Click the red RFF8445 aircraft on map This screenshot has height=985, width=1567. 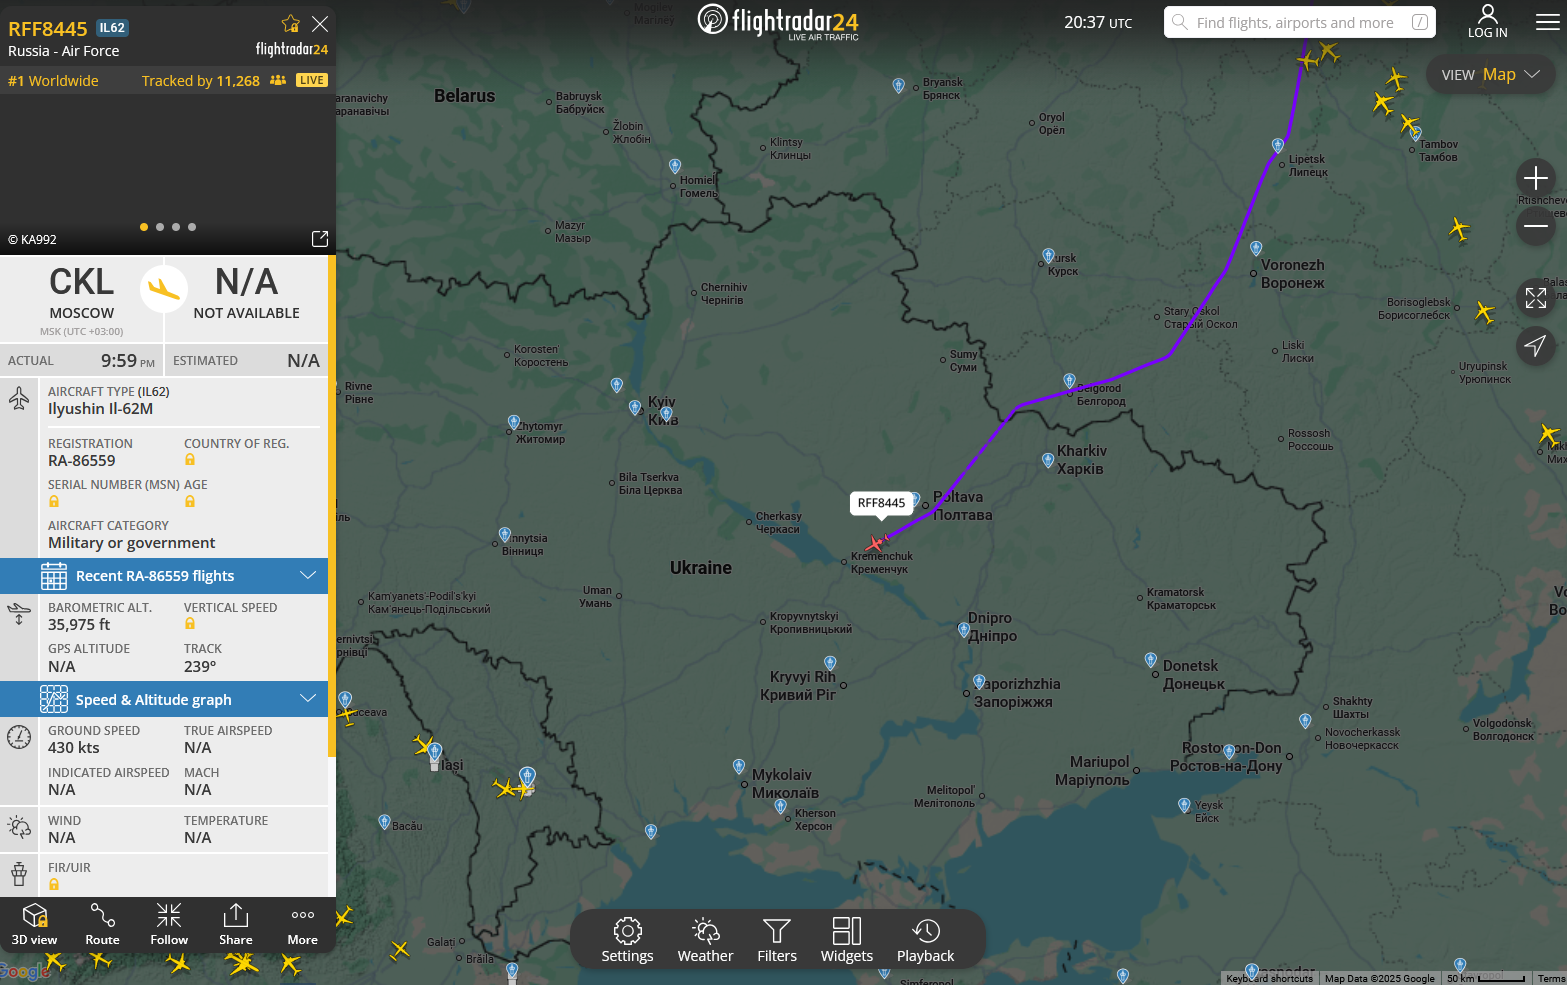[876, 543]
